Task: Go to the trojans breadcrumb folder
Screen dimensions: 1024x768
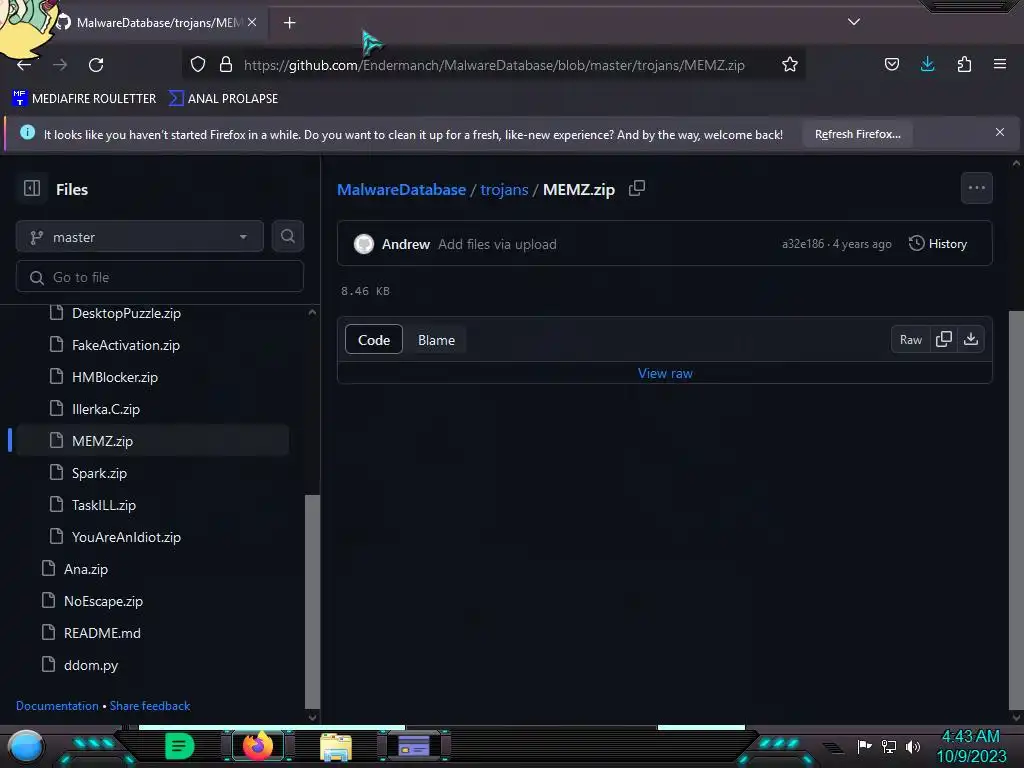Action: [504, 189]
